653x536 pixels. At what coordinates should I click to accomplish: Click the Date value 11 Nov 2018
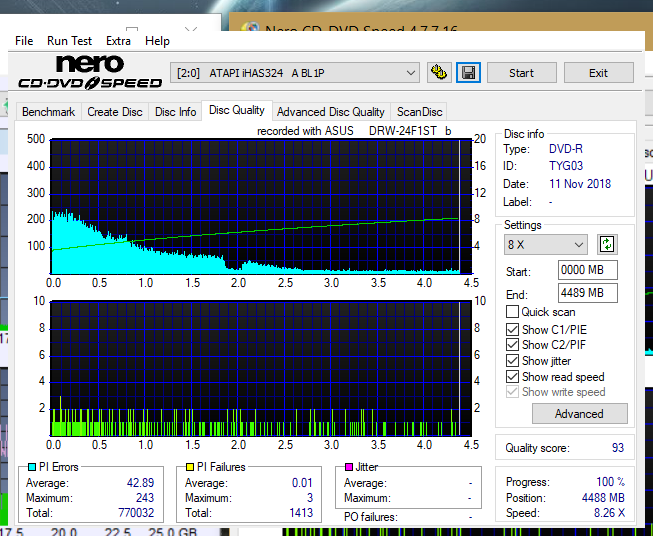click(x=580, y=184)
